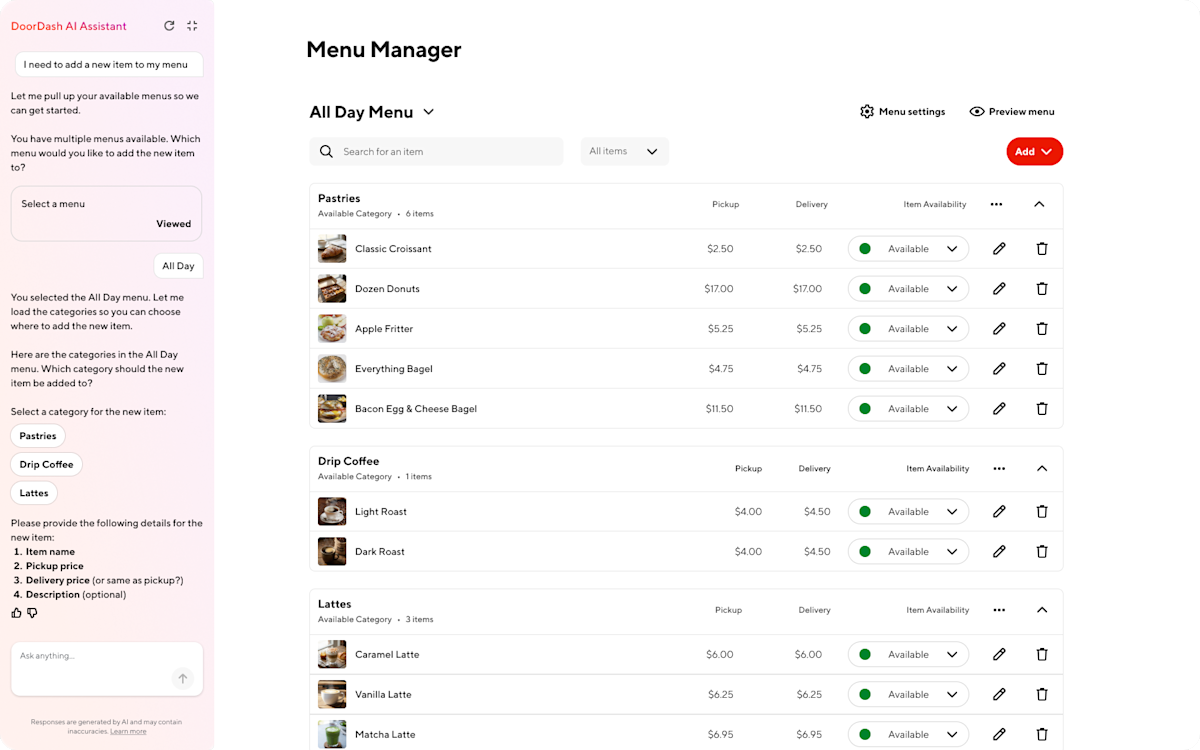Give thumbs up feedback on AI response
Viewport: 1200px width, 750px height.
pyautogui.click(x=16, y=612)
